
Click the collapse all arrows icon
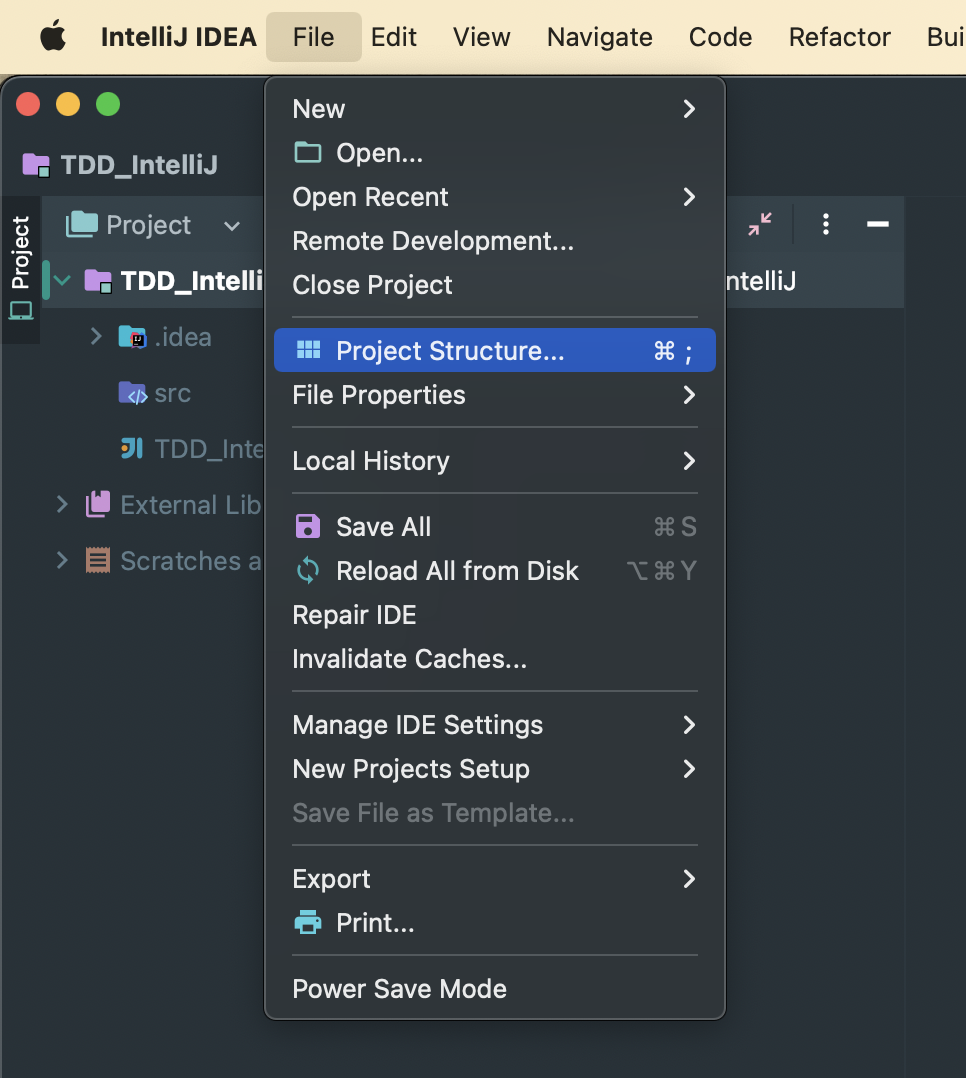point(760,225)
